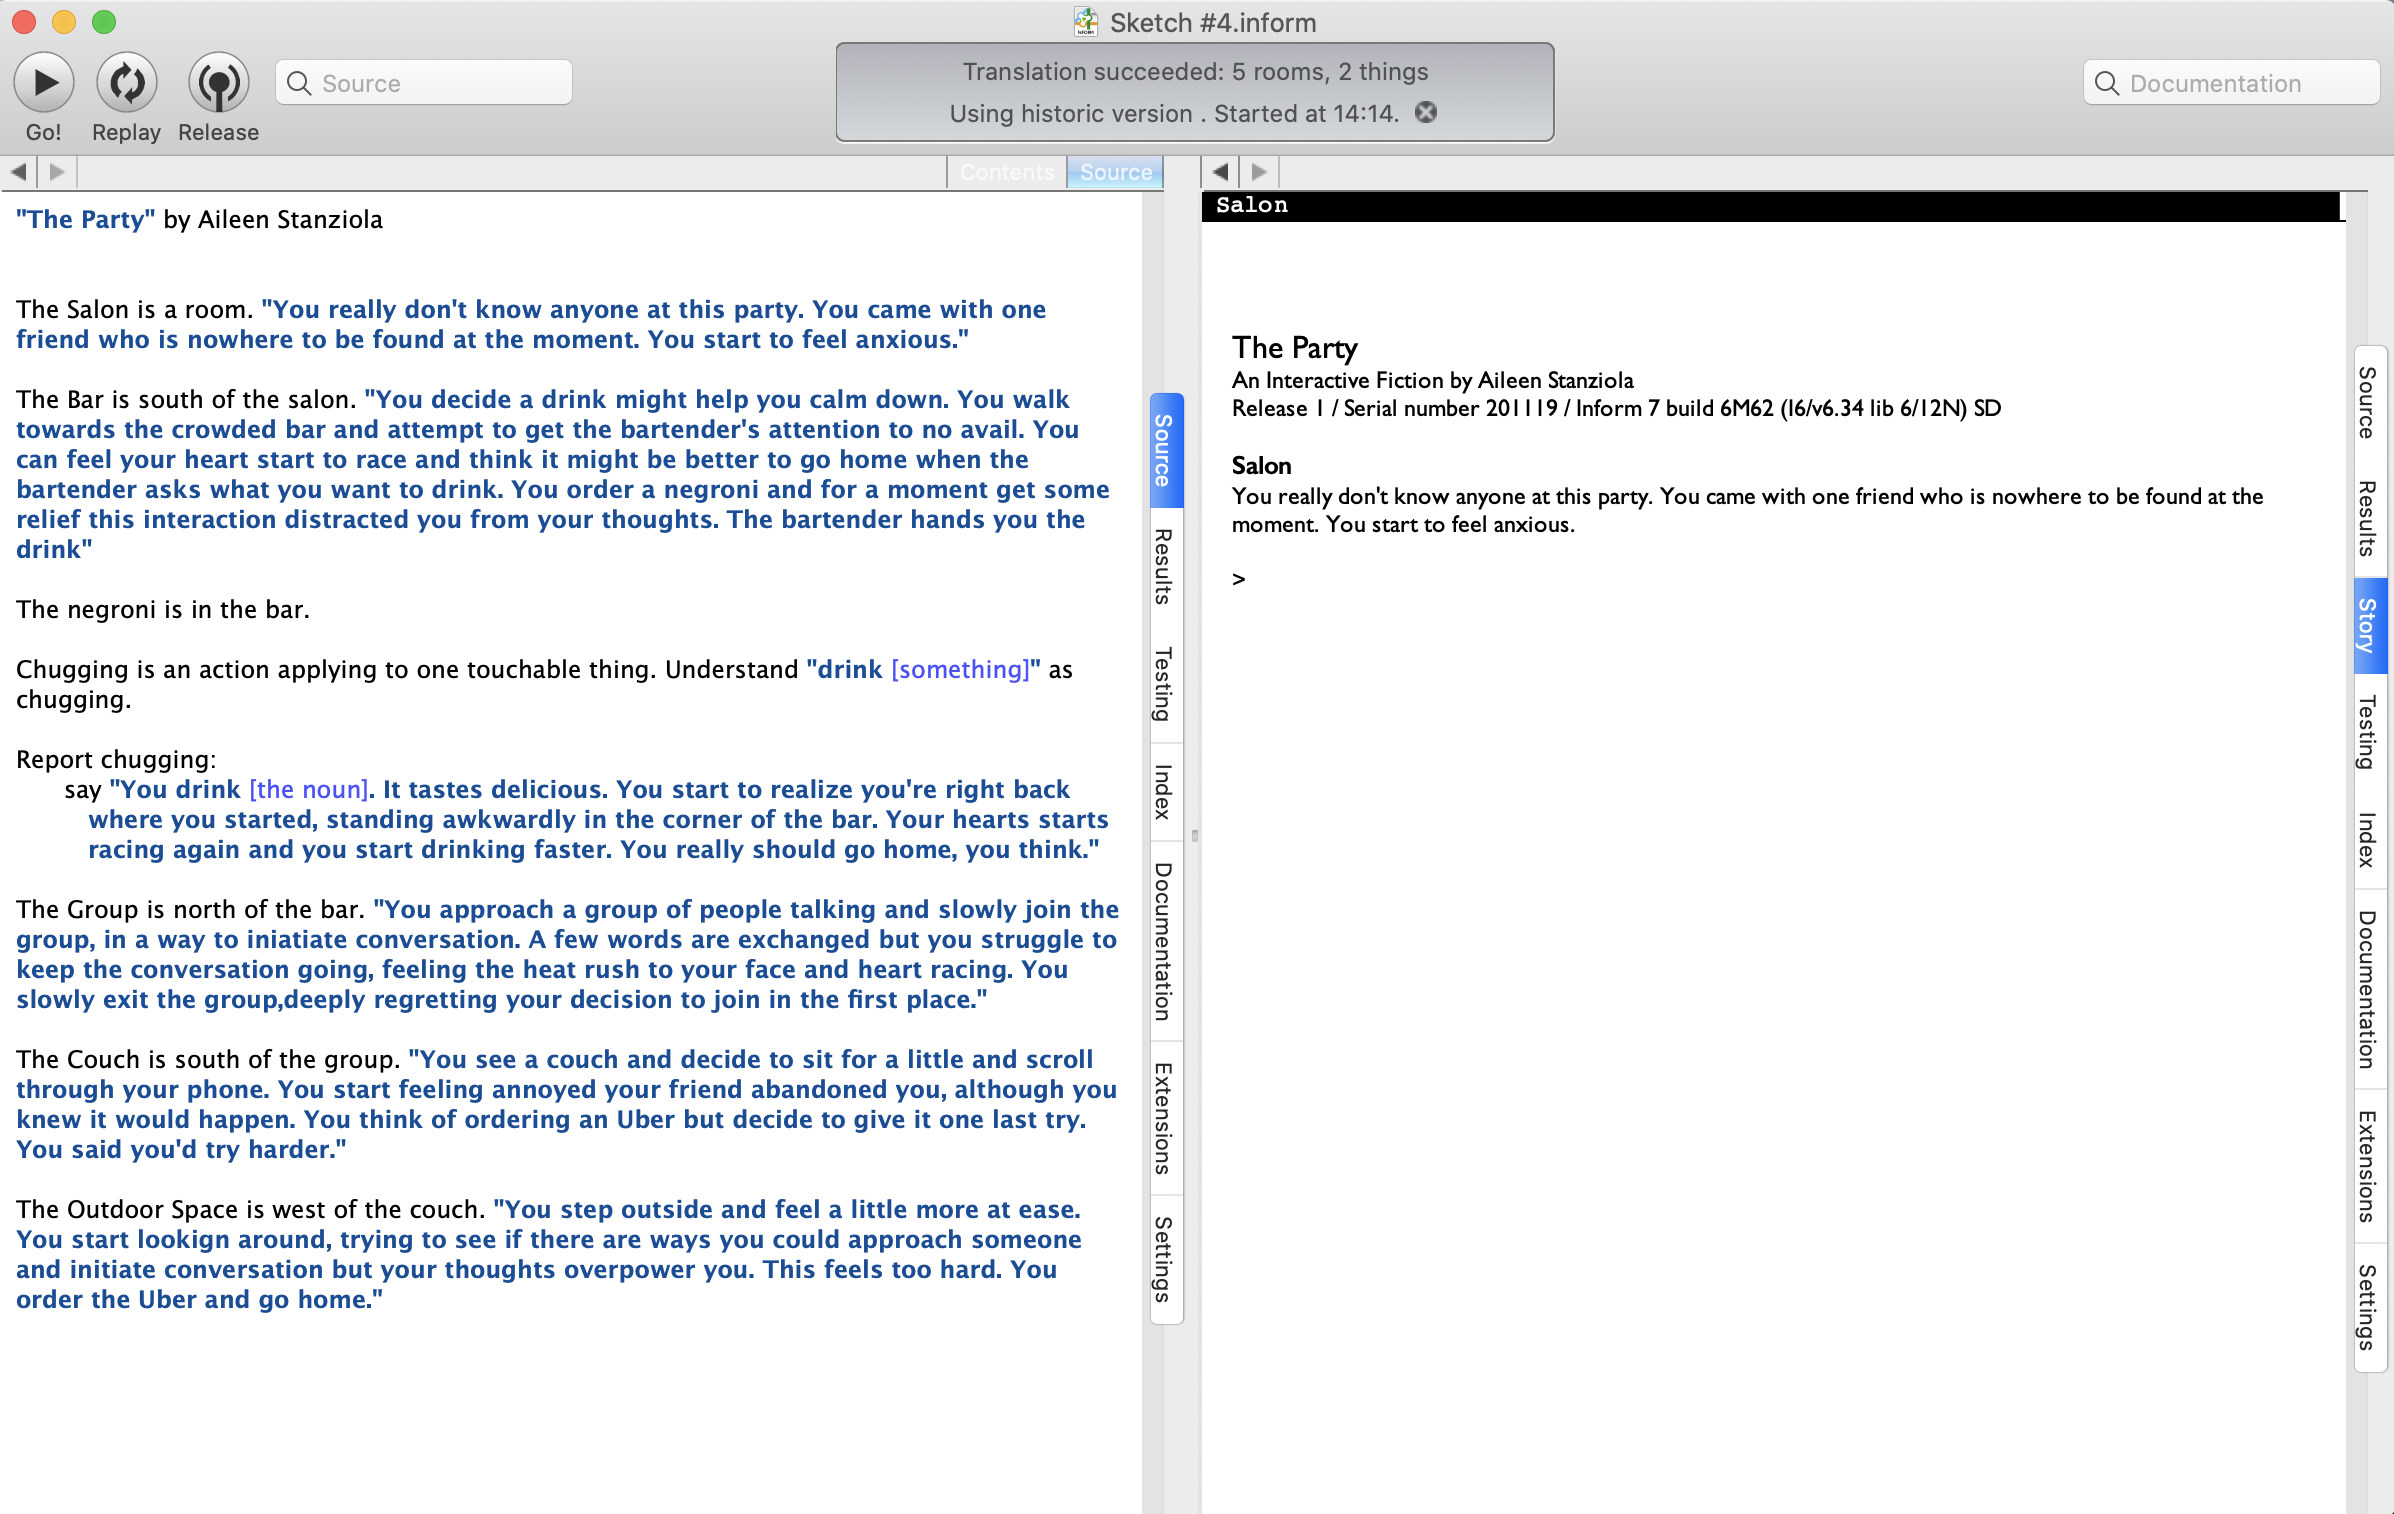Image resolution: width=2394 pixels, height=1514 pixels.
Task: Open the Index tab in left panel
Action: [1164, 792]
